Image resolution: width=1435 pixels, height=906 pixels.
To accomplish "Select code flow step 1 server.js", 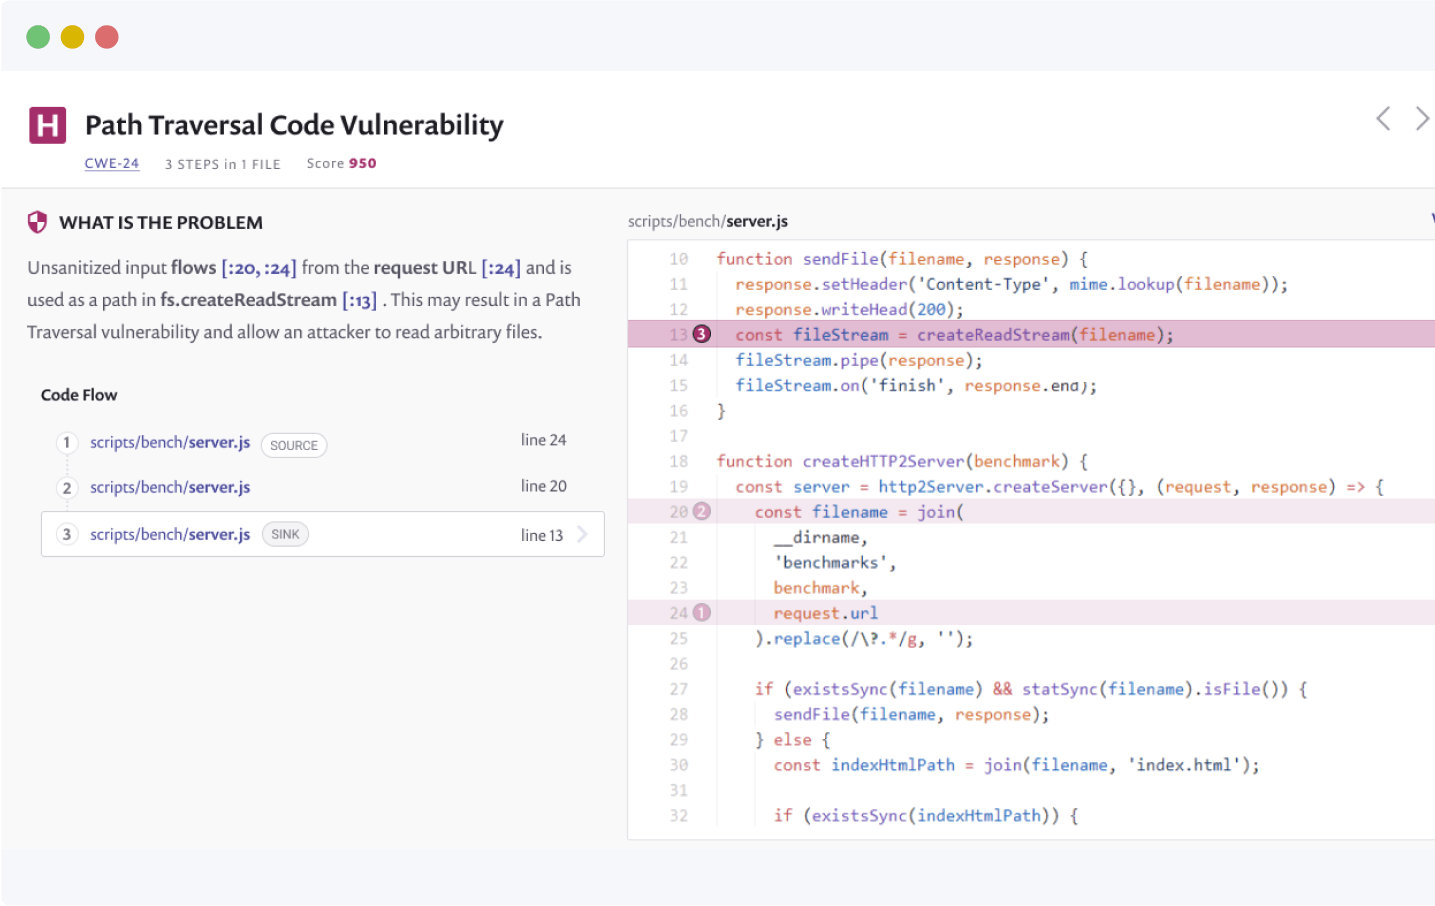I will point(170,442).
